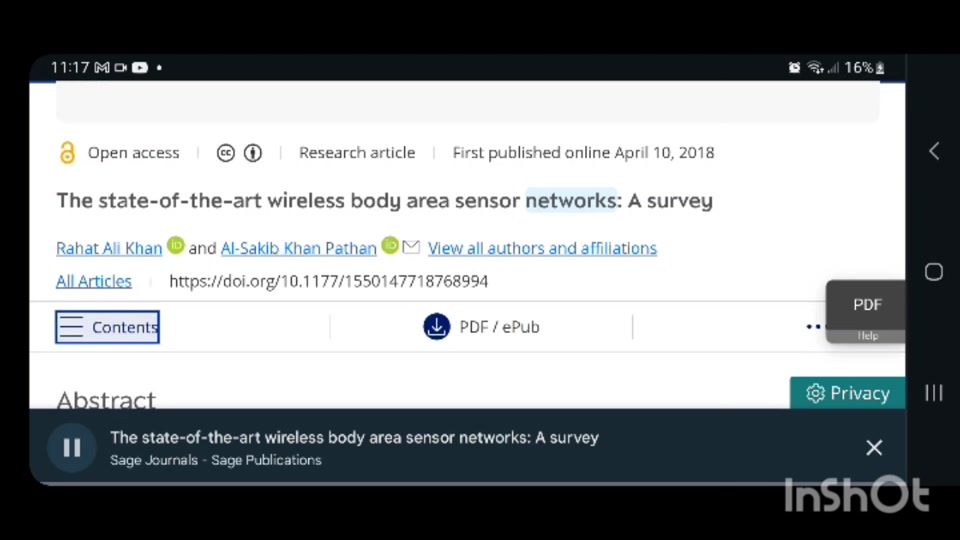The height and width of the screenshot is (540, 960).
Task: Download the PDF / ePub file
Action: (481, 327)
